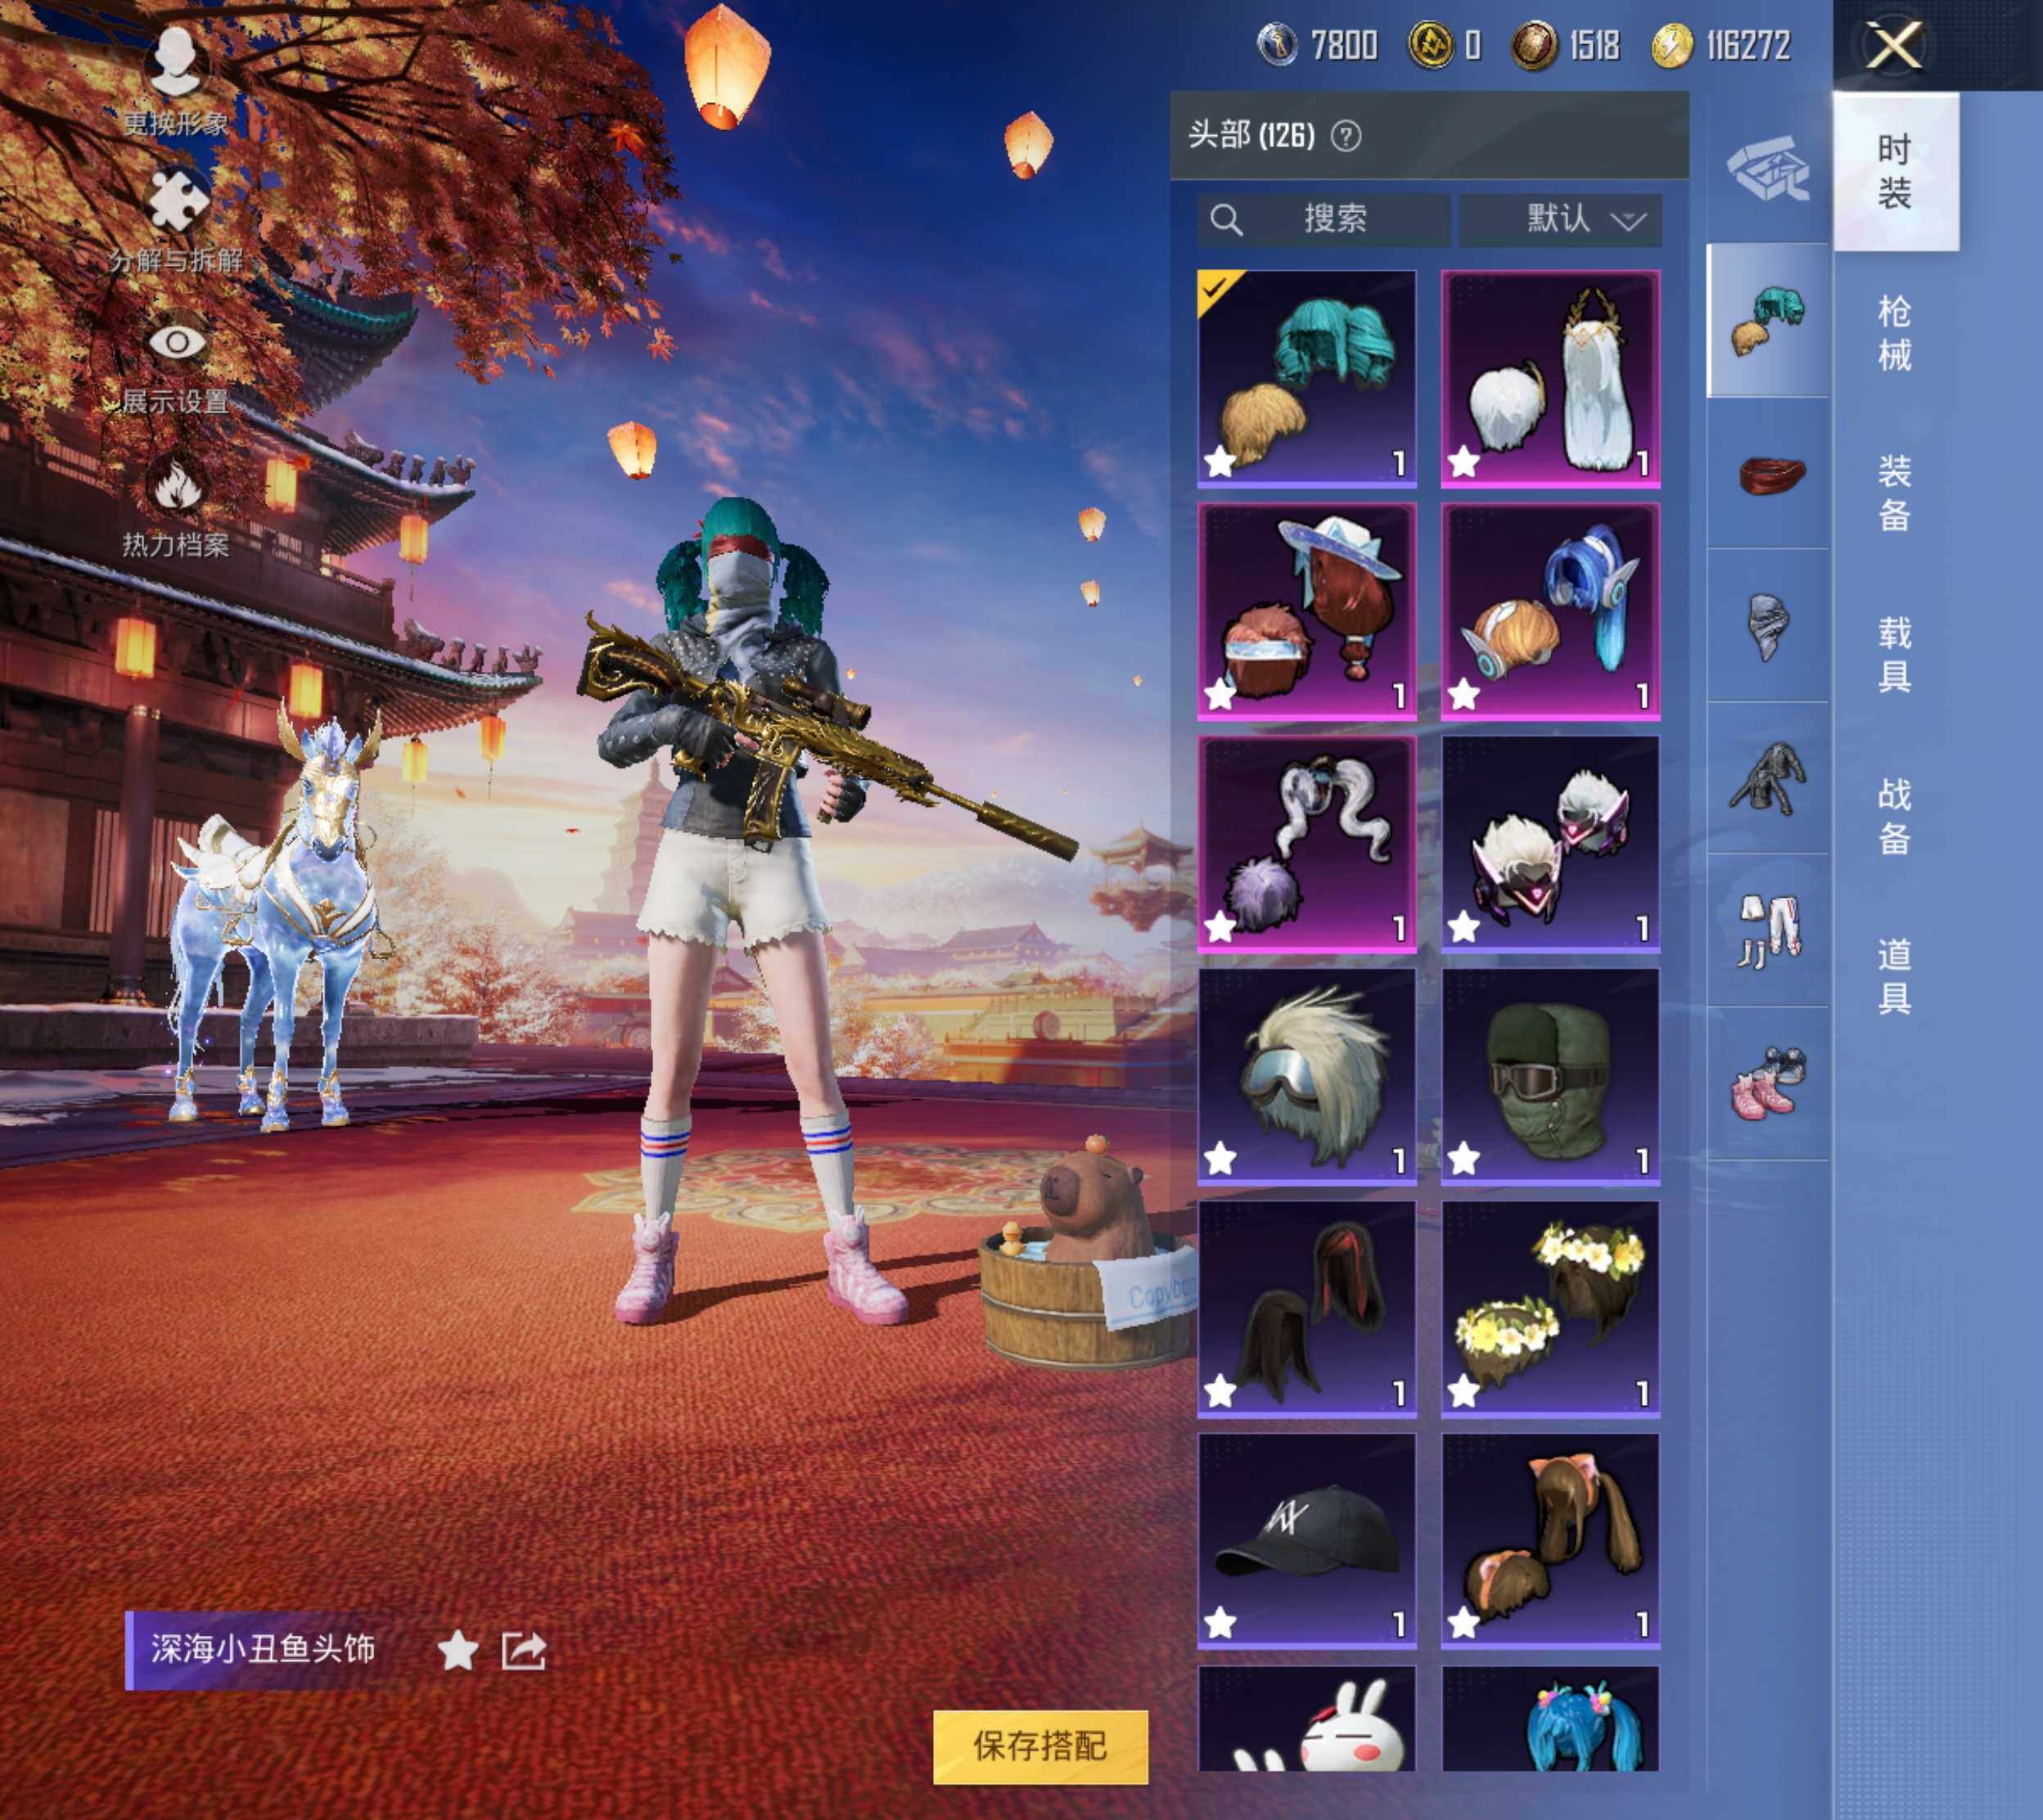The width and height of the screenshot is (2043, 1820).
Task: Expand the 默认 sort dropdown
Action: [1560, 219]
